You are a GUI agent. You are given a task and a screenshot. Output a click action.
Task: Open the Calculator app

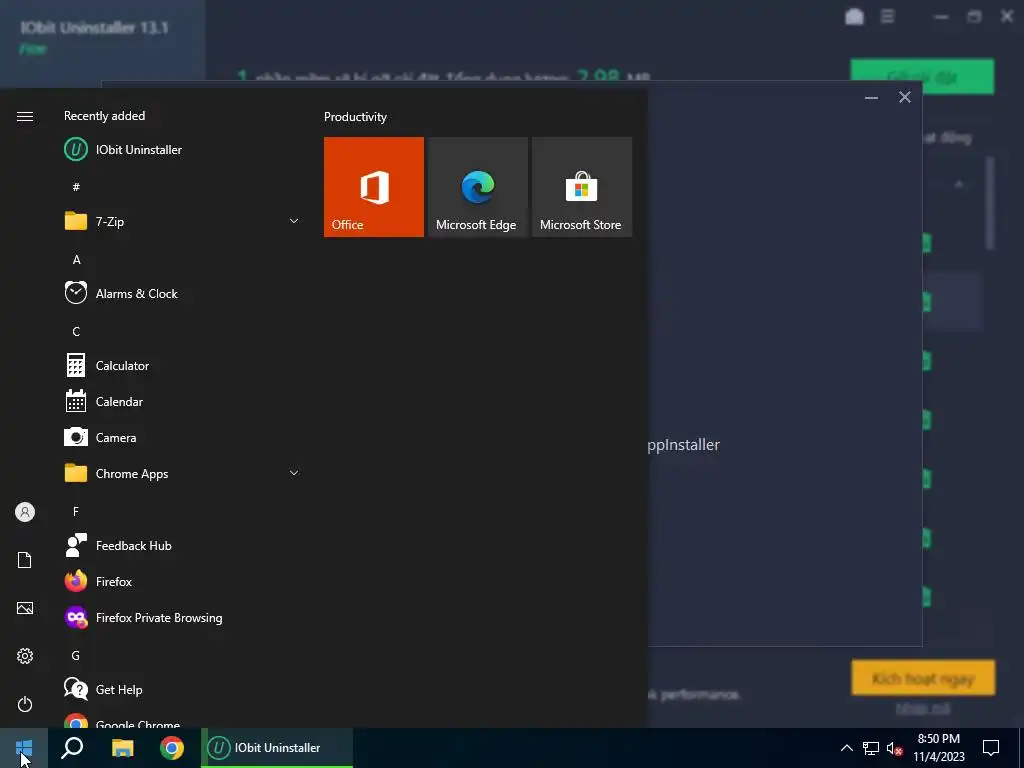(x=183, y=366)
